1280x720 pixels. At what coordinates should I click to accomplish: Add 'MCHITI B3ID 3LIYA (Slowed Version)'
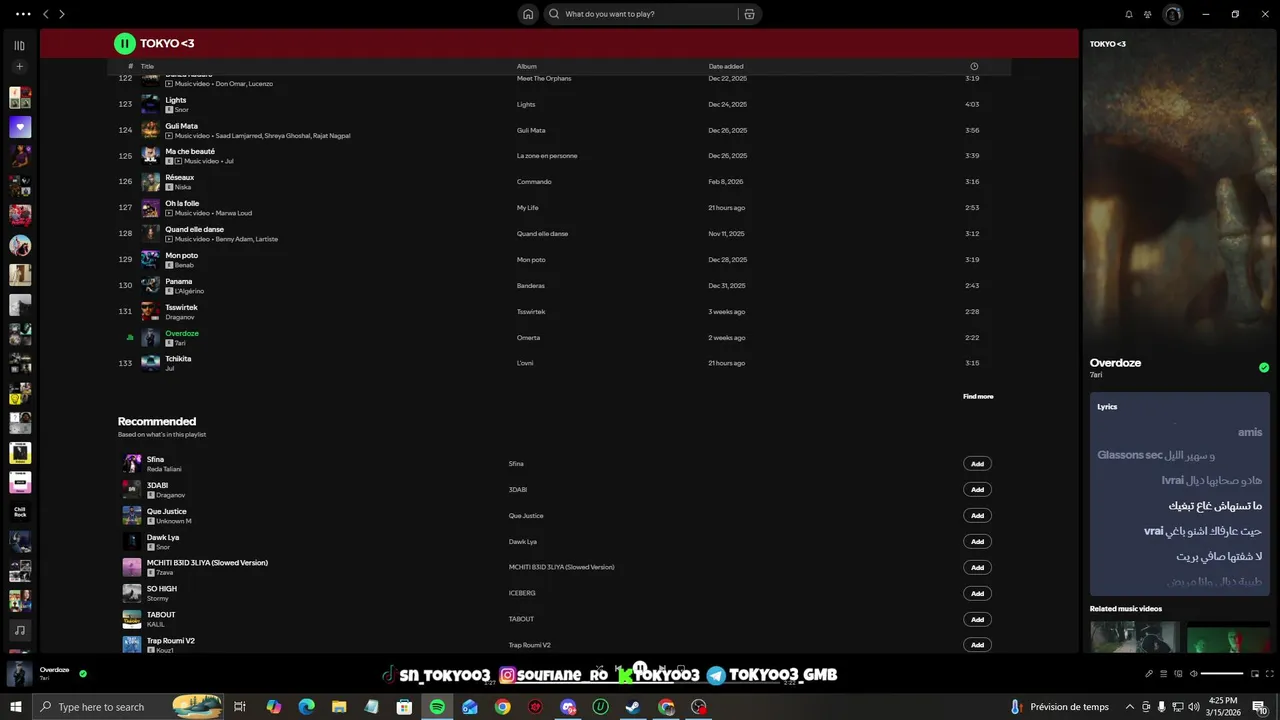click(x=977, y=567)
